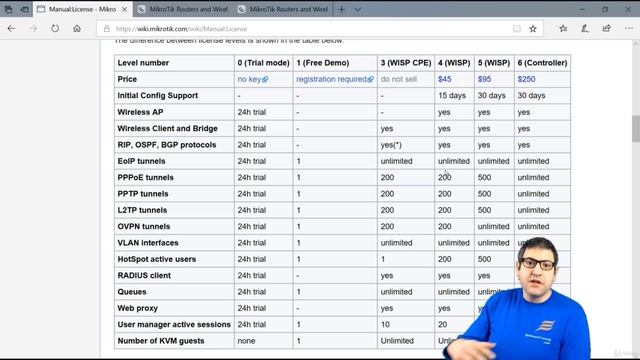
Task: Click 'Wireless Client and Bridge' row label
Action: click(x=167, y=128)
